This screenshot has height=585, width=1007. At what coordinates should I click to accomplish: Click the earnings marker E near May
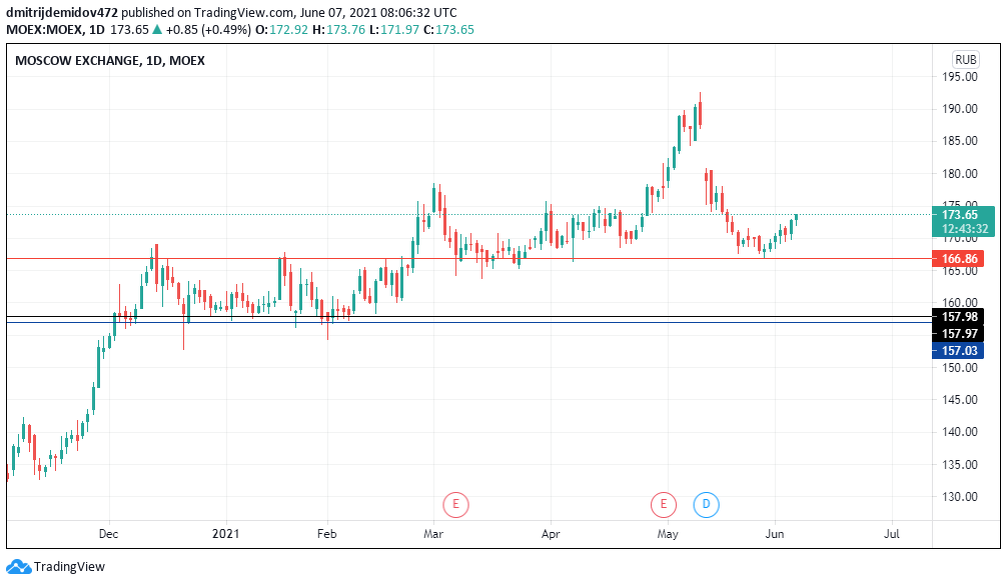pos(663,505)
